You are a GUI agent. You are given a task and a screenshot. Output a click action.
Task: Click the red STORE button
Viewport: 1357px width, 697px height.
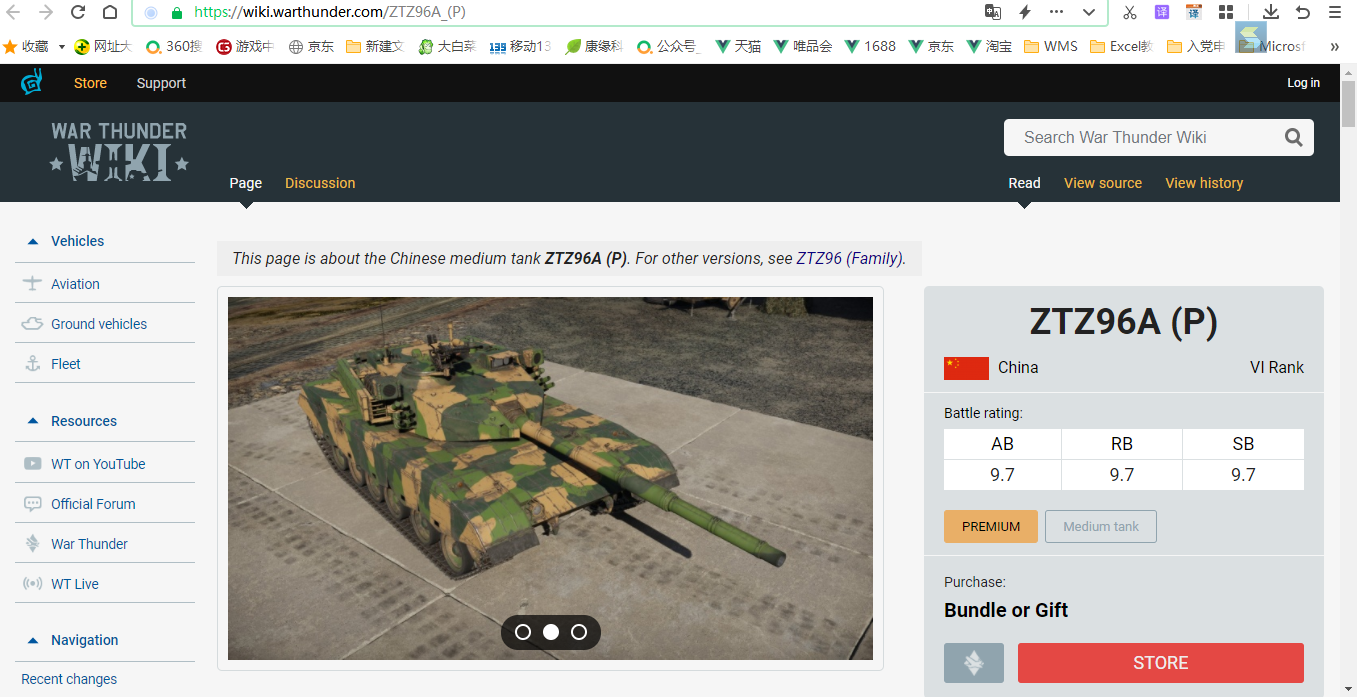[1161, 663]
